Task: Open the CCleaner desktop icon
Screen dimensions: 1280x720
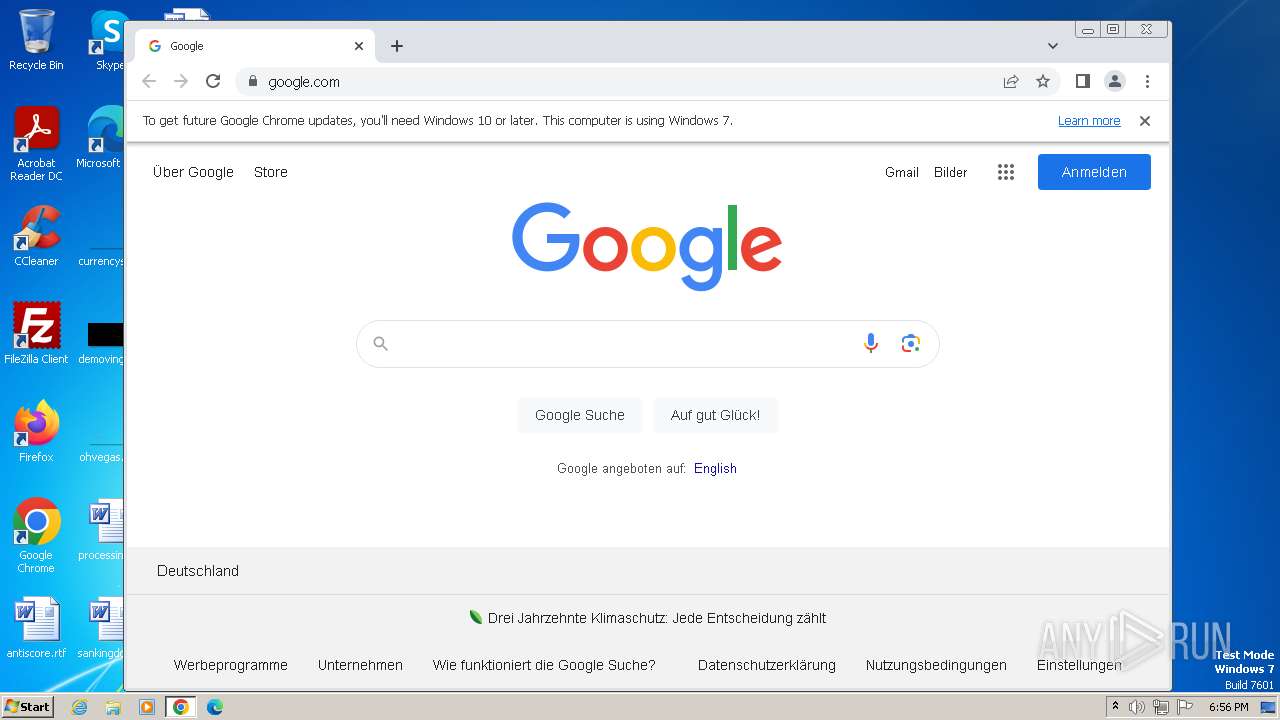Action: click(x=36, y=236)
